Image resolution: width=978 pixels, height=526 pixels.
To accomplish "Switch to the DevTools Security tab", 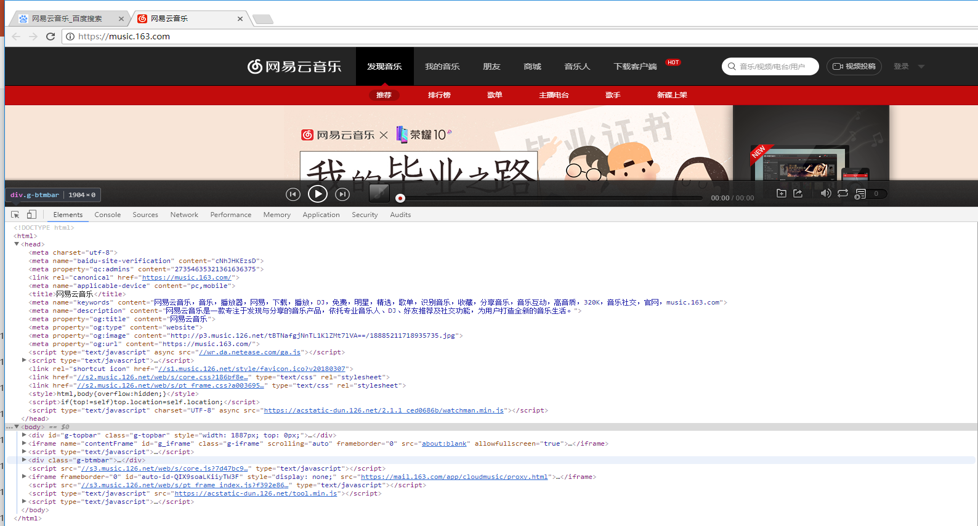I will tap(364, 215).
